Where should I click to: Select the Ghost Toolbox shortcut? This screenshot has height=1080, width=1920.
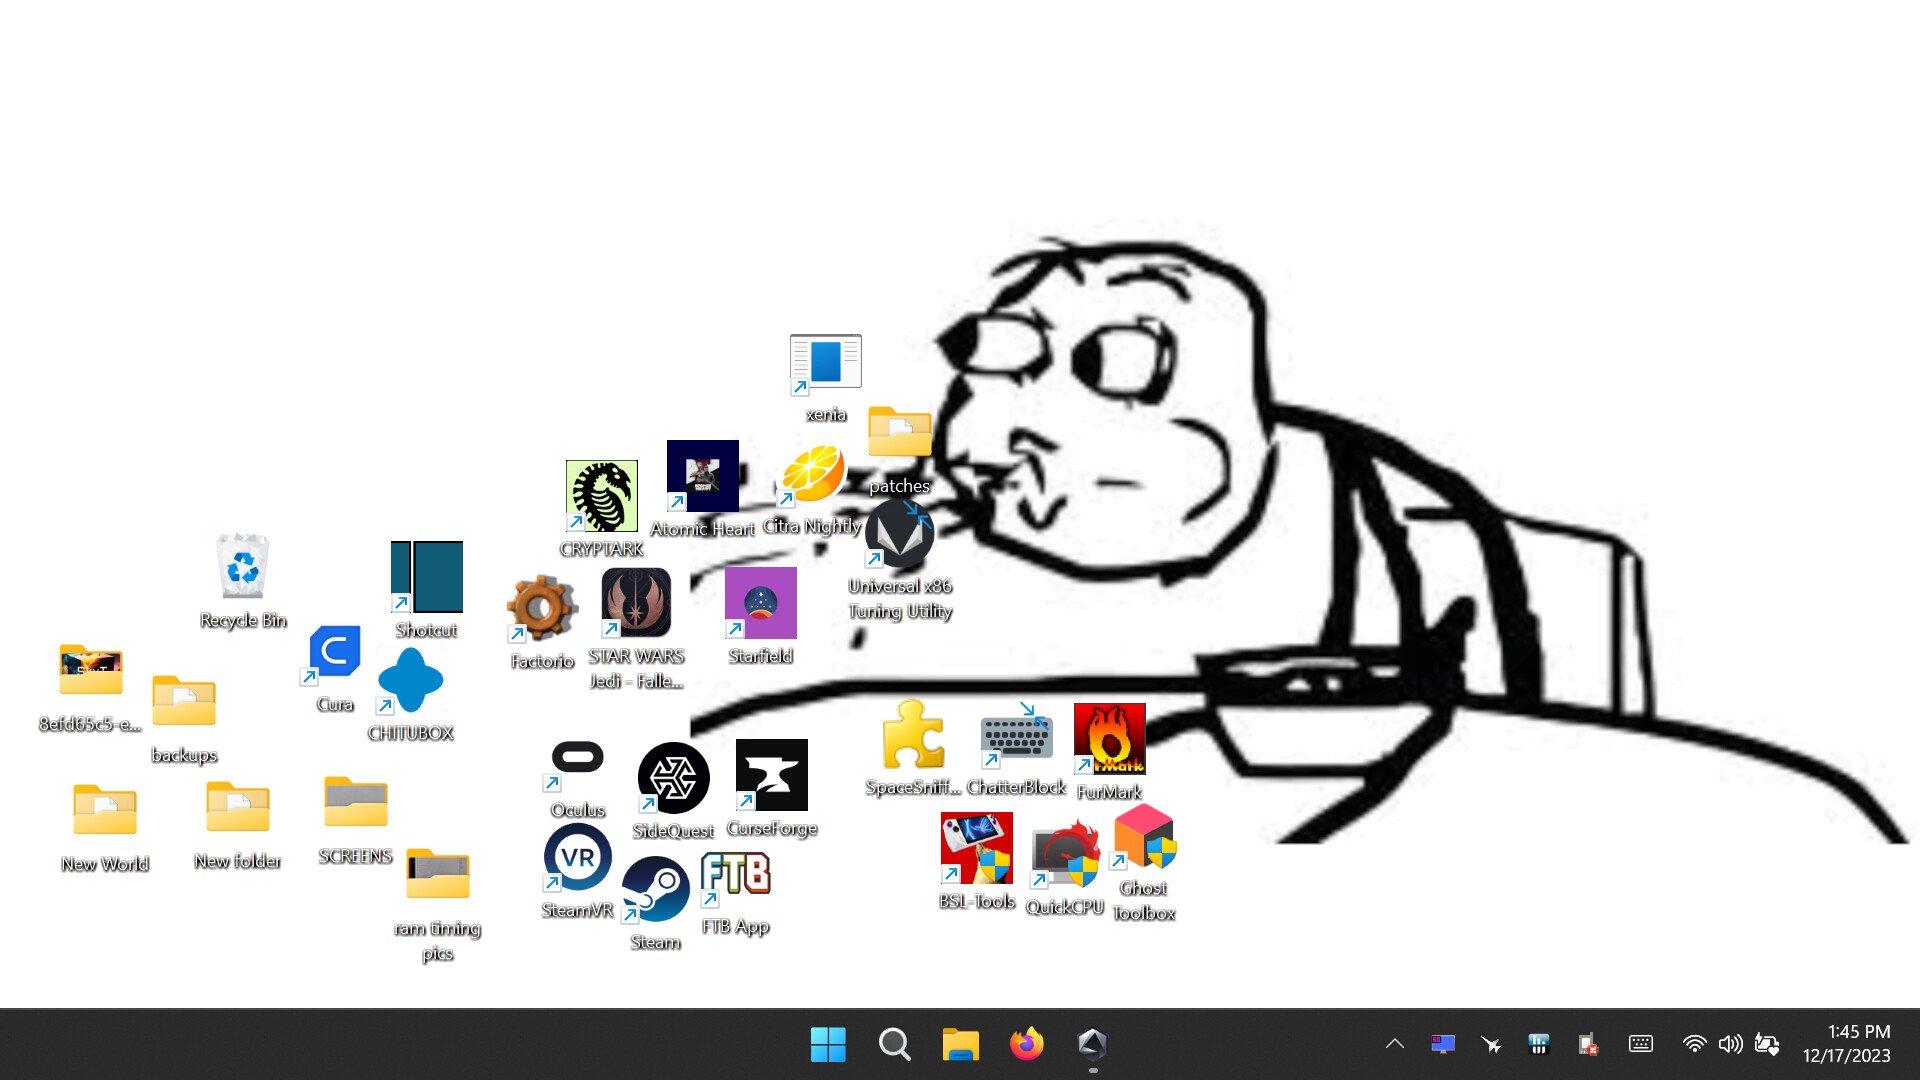[1144, 838]
